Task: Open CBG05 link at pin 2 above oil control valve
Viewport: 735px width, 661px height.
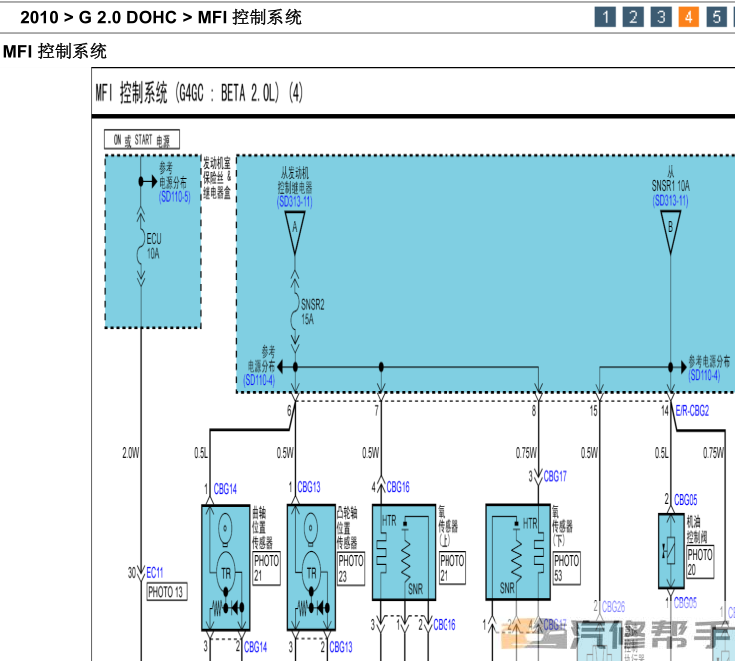Action: tap(685, 500)
